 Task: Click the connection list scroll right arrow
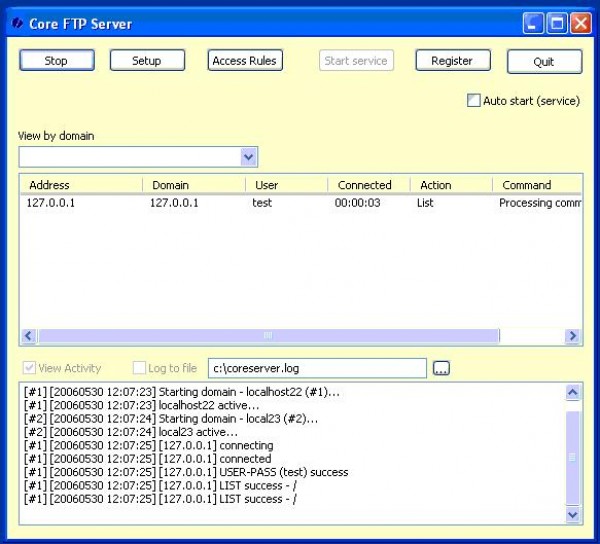click(x=572, y=336)
